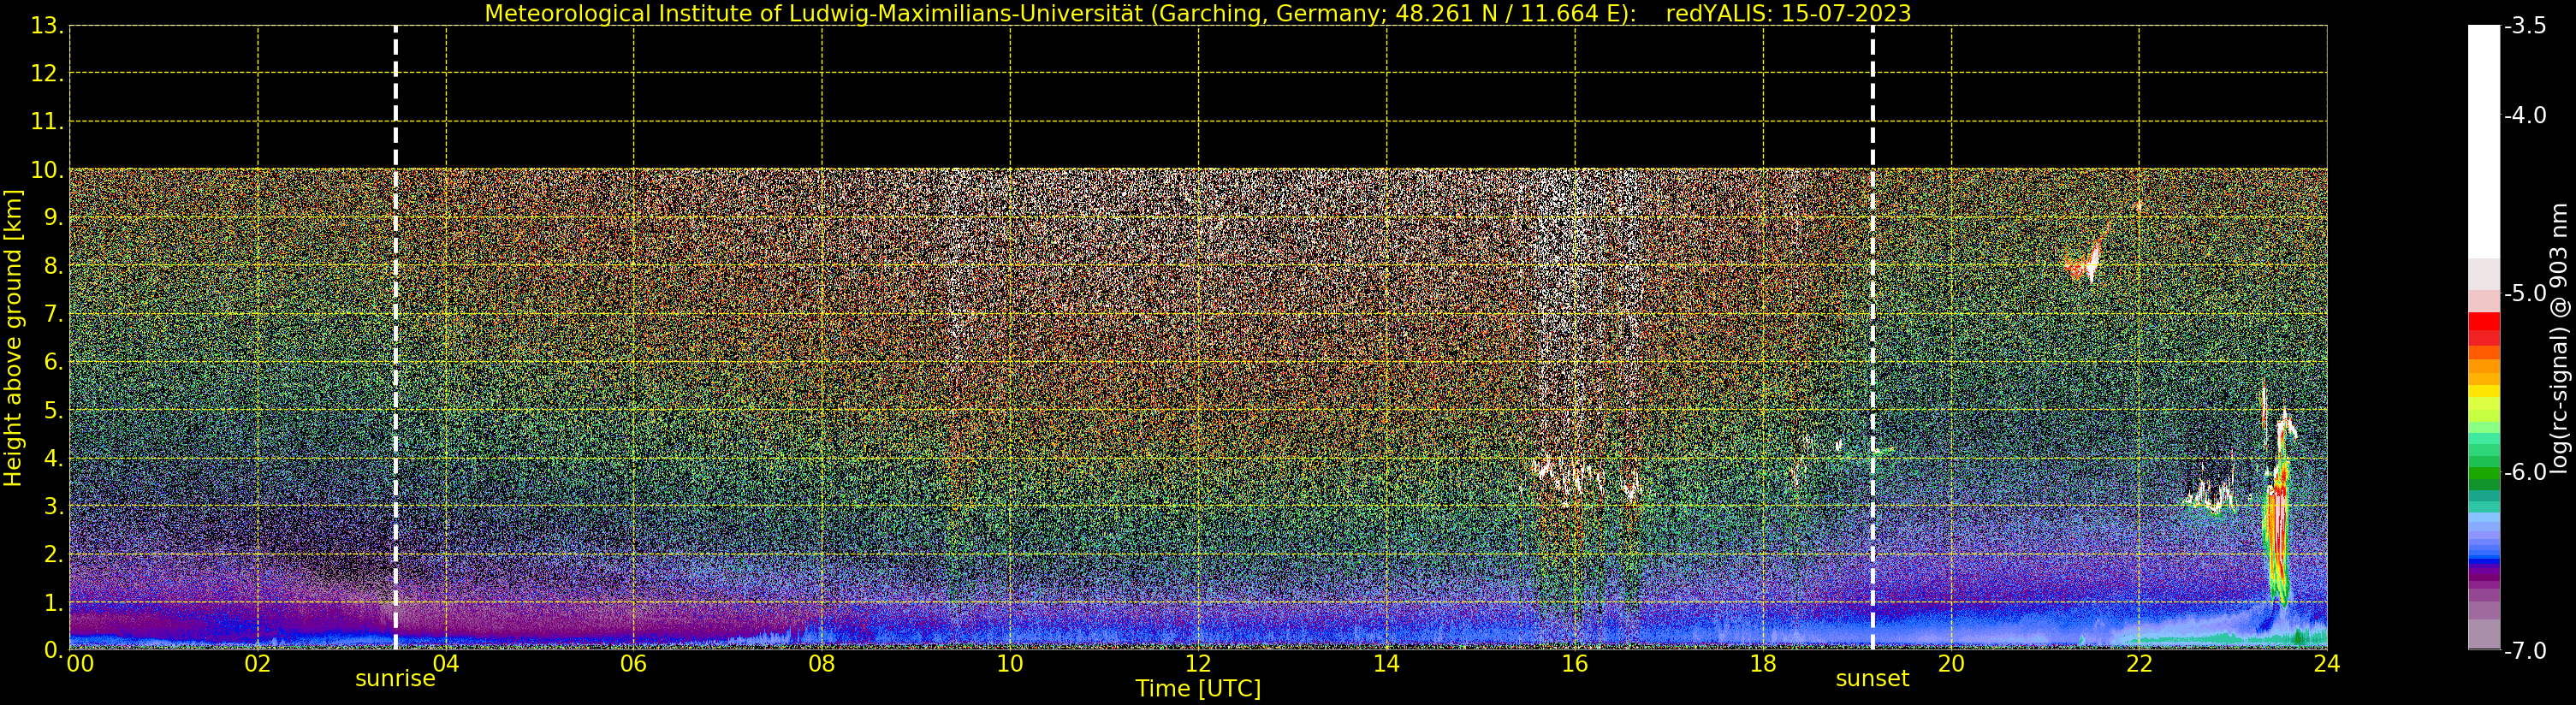Click the 'Time [UTC]' axis label

click(1198, 689)
